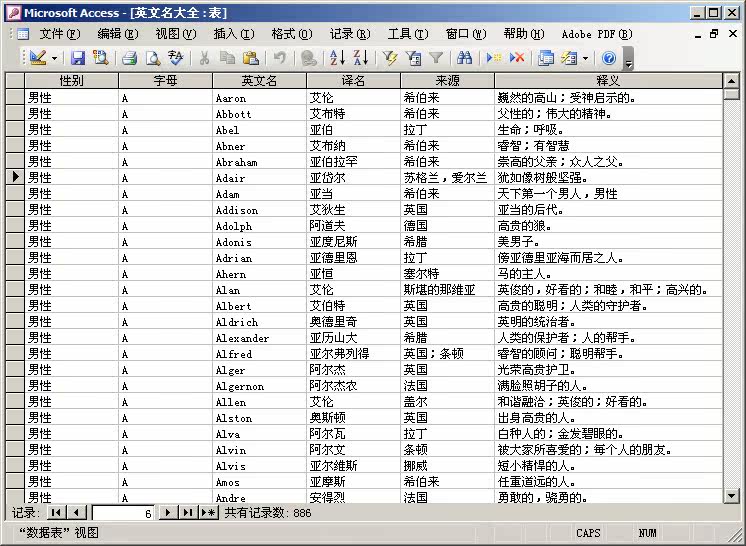Open the 工具(T) menu
This screenshot has height=546, width=746.
pyautogui.click(x=408, y=34)
